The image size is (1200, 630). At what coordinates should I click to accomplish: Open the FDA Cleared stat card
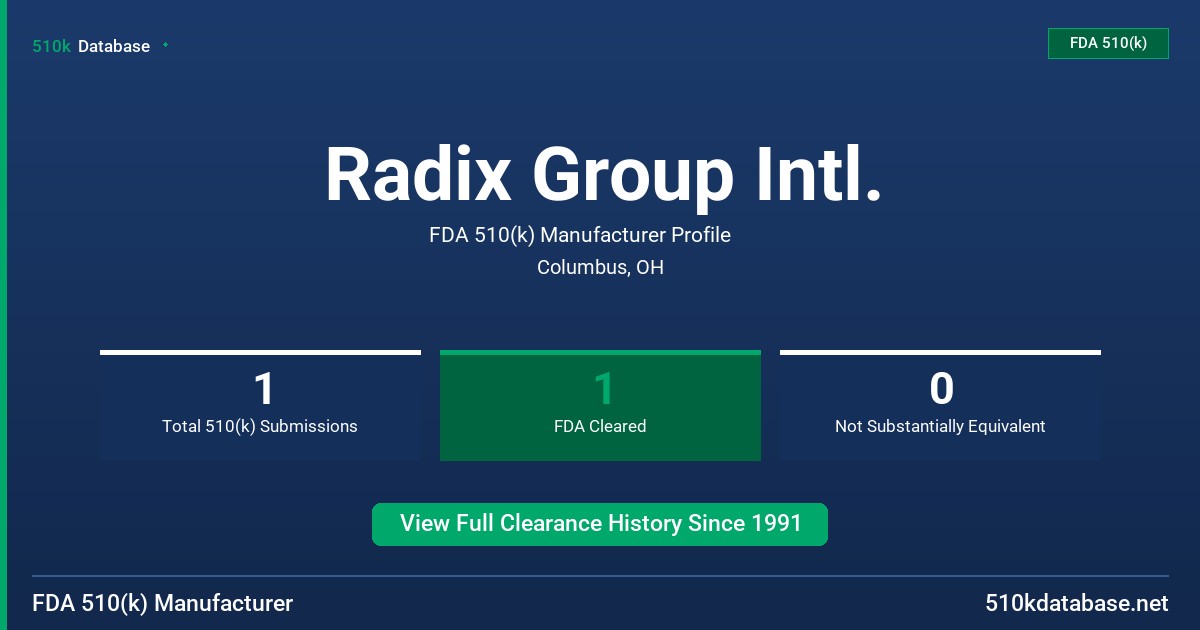tap(600, 405)
